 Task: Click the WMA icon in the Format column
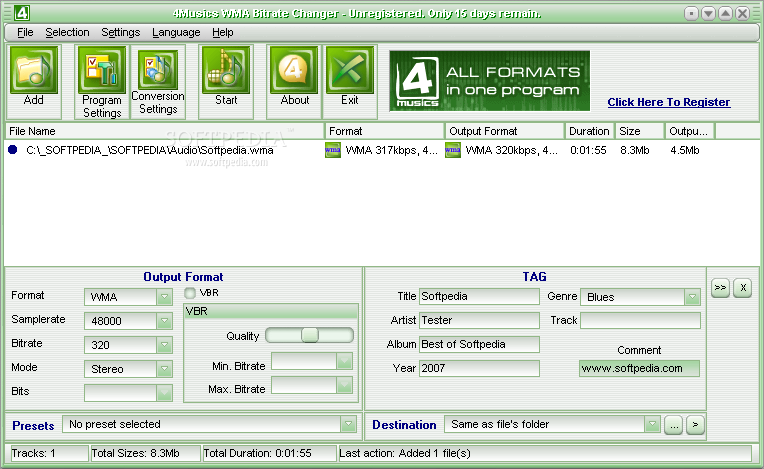click(332, 150)
